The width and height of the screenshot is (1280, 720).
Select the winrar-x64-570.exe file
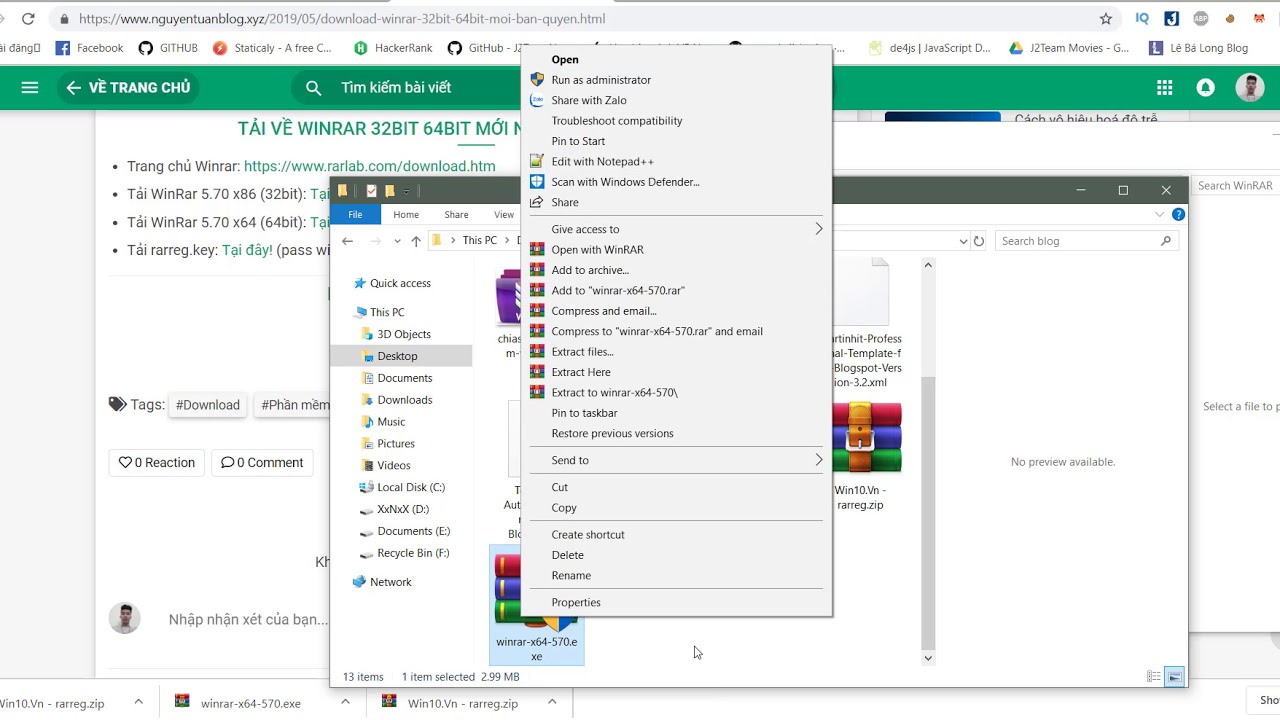pyautogui.click(x=537, y=606)
